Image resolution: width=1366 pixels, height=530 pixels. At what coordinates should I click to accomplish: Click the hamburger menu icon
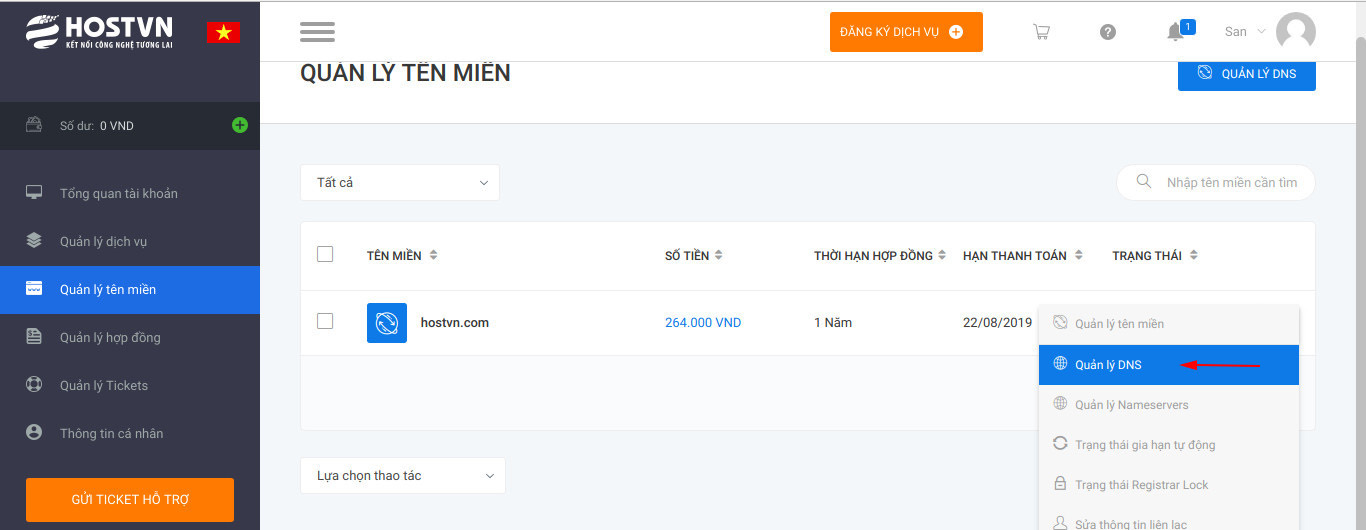click(317, 32)
